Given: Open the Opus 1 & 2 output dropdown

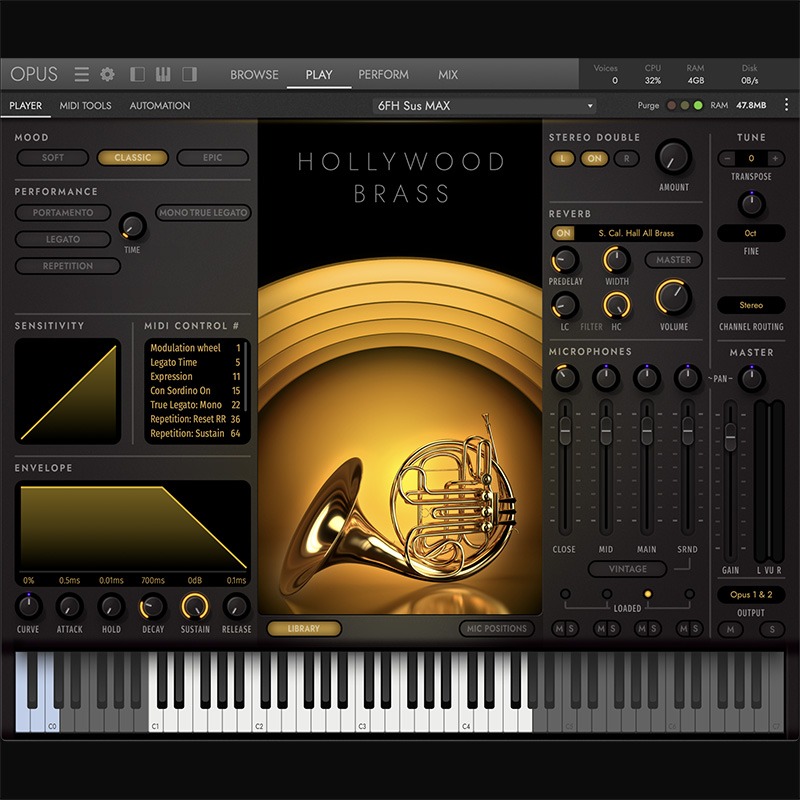Looking at the screenshot, I should (x=751, y=594).
